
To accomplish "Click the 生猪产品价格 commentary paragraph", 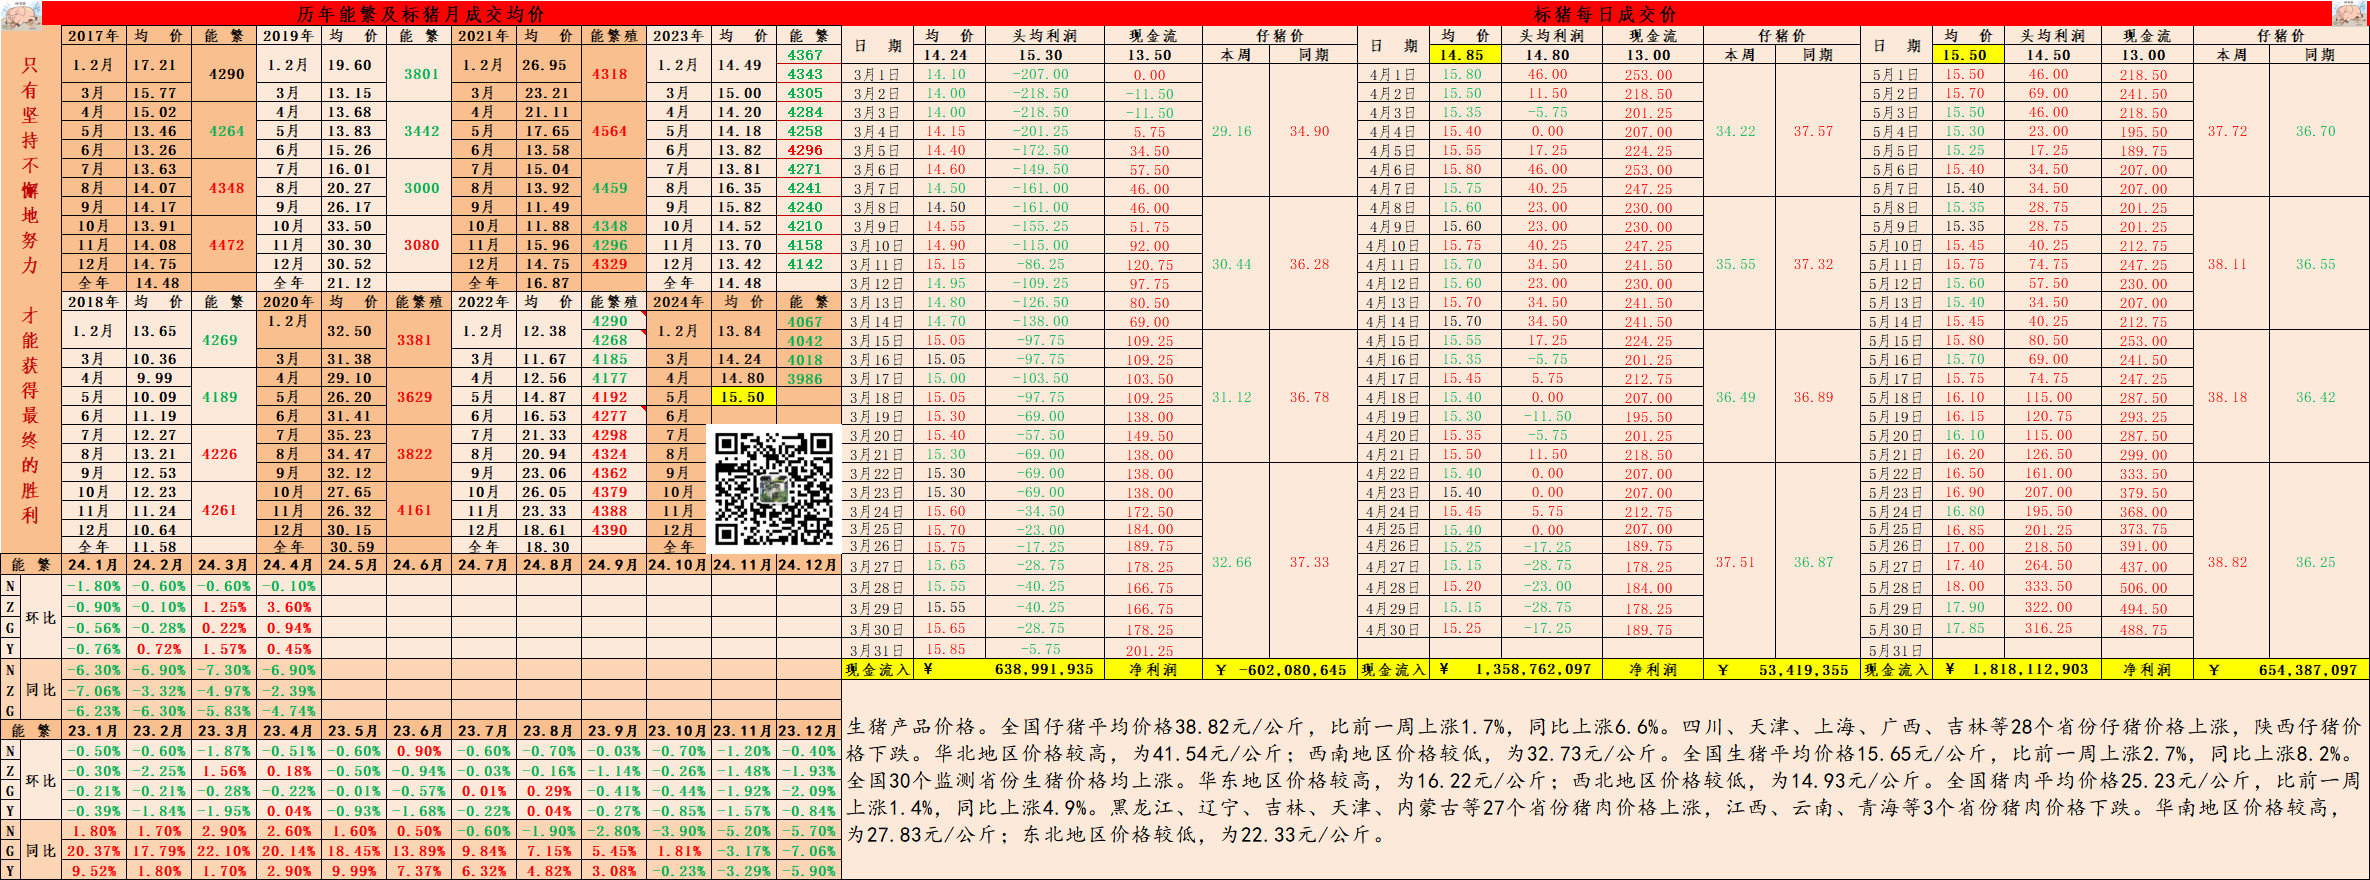I will click(1604, 780).
